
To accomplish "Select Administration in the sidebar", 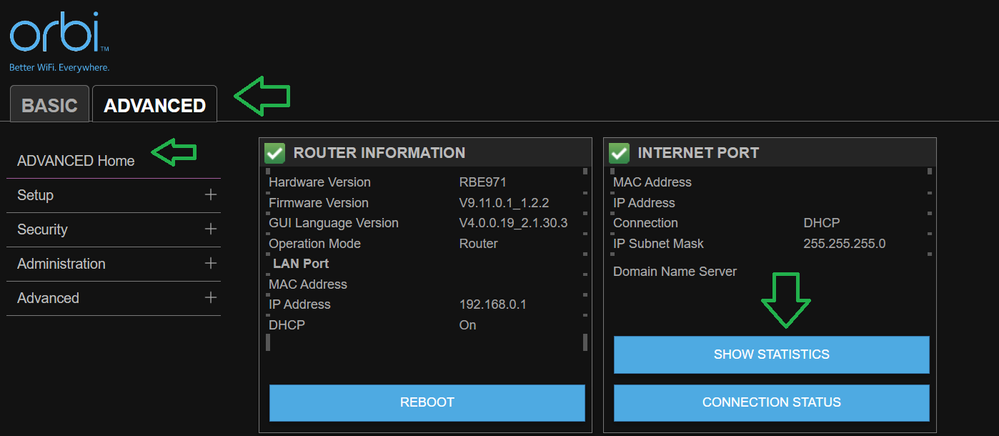I will pos(61,264).
